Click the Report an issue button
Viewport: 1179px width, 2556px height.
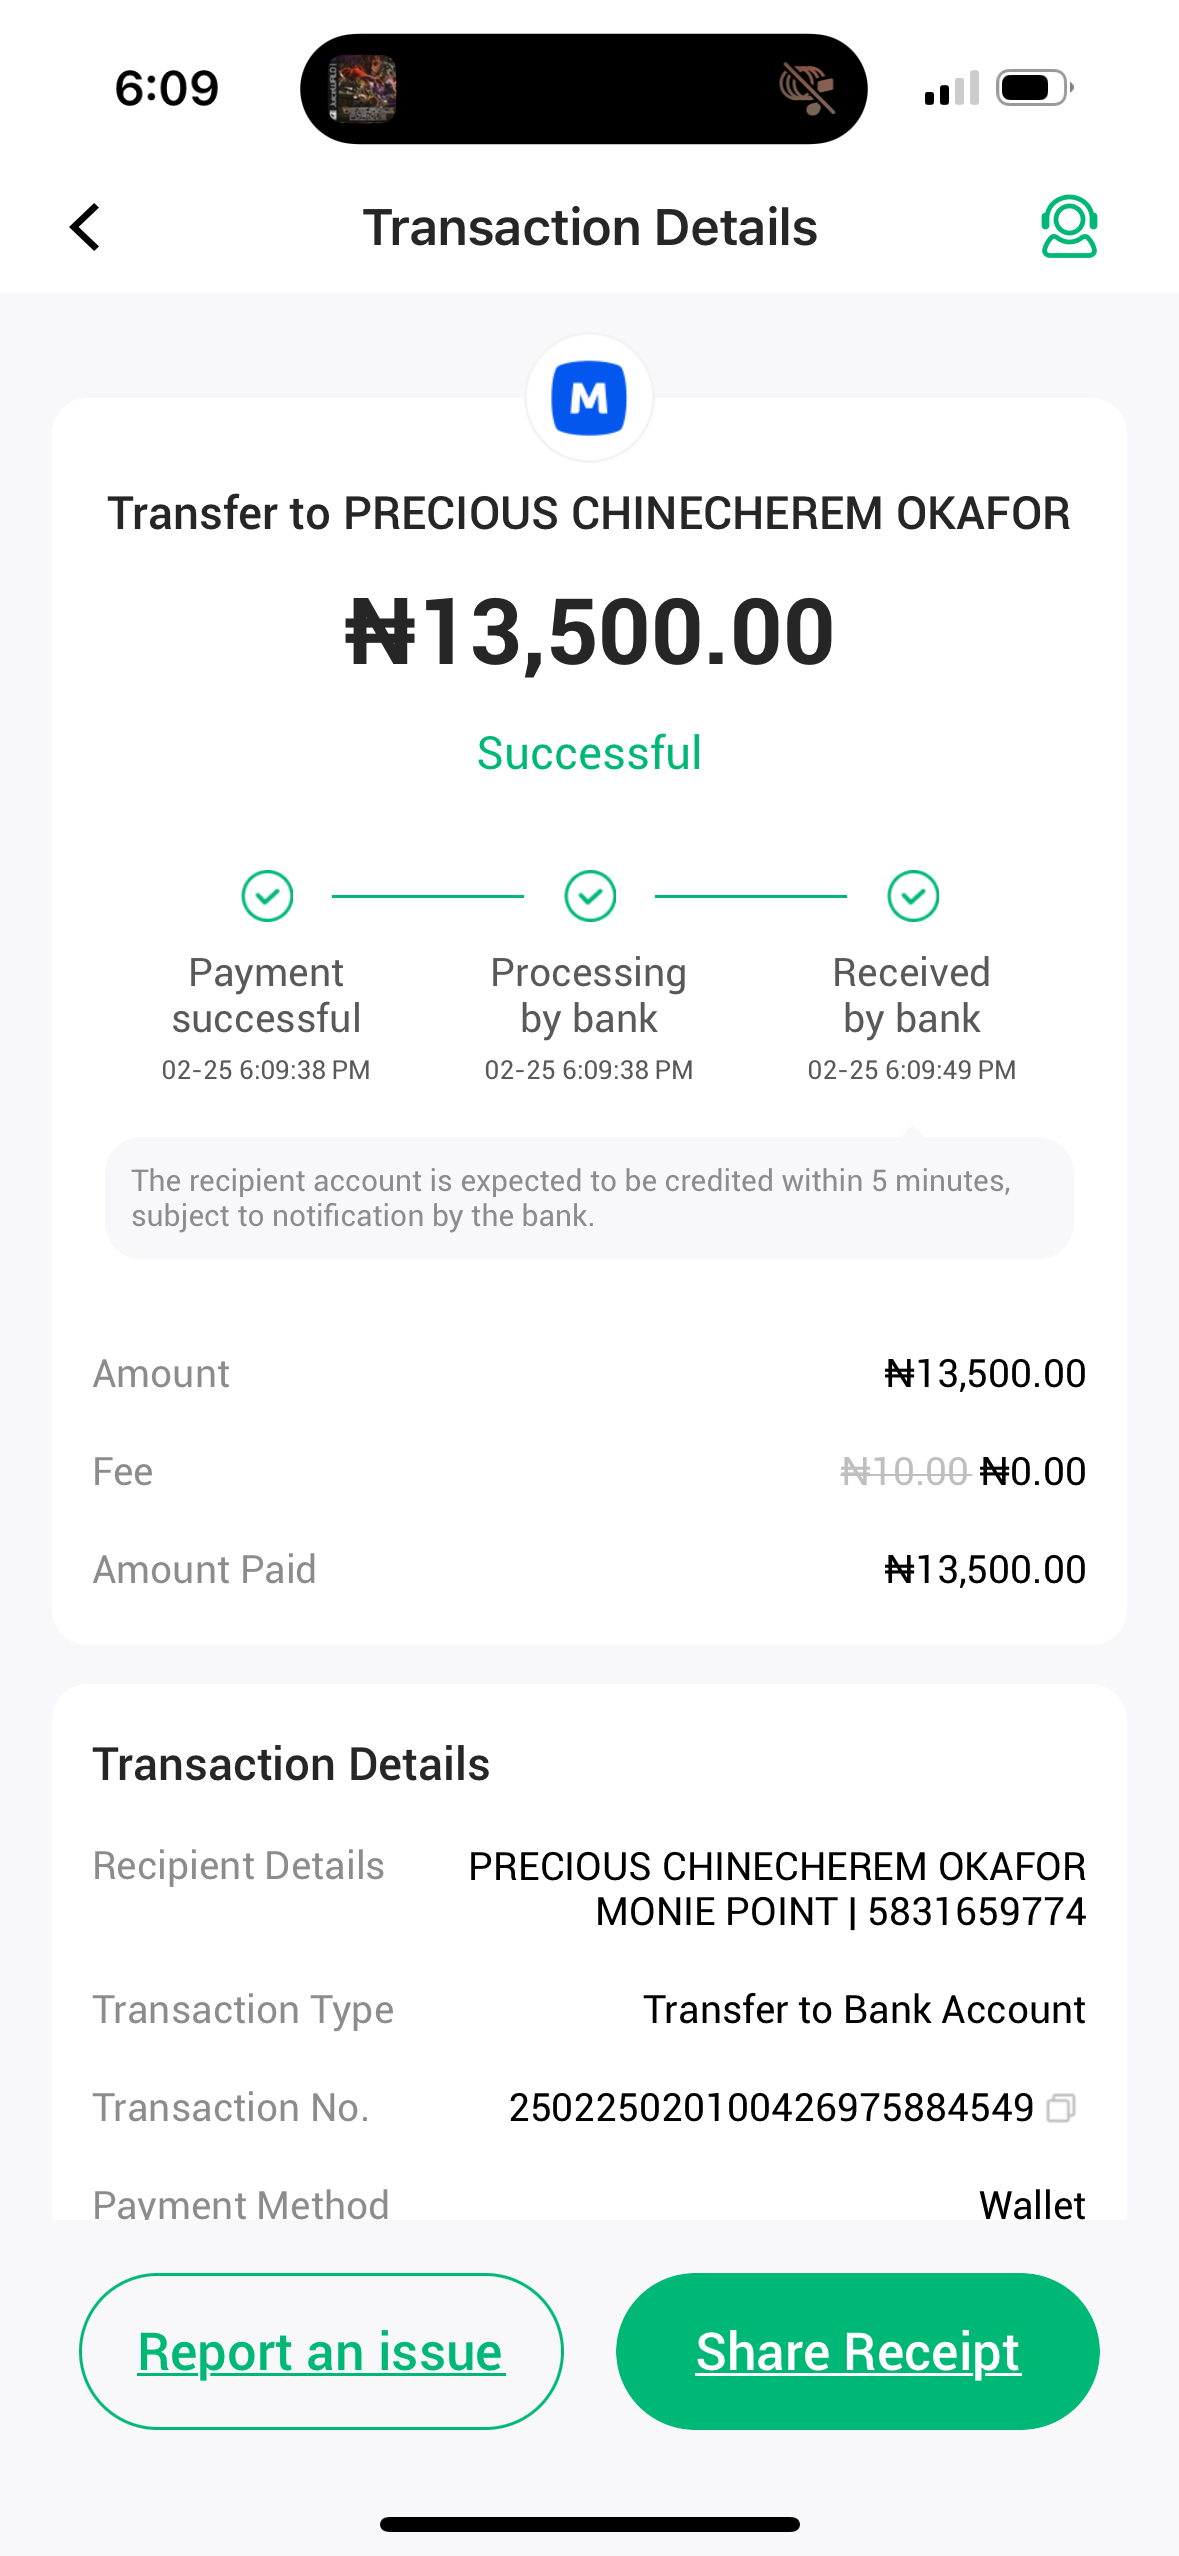[x=321, y=2351]
